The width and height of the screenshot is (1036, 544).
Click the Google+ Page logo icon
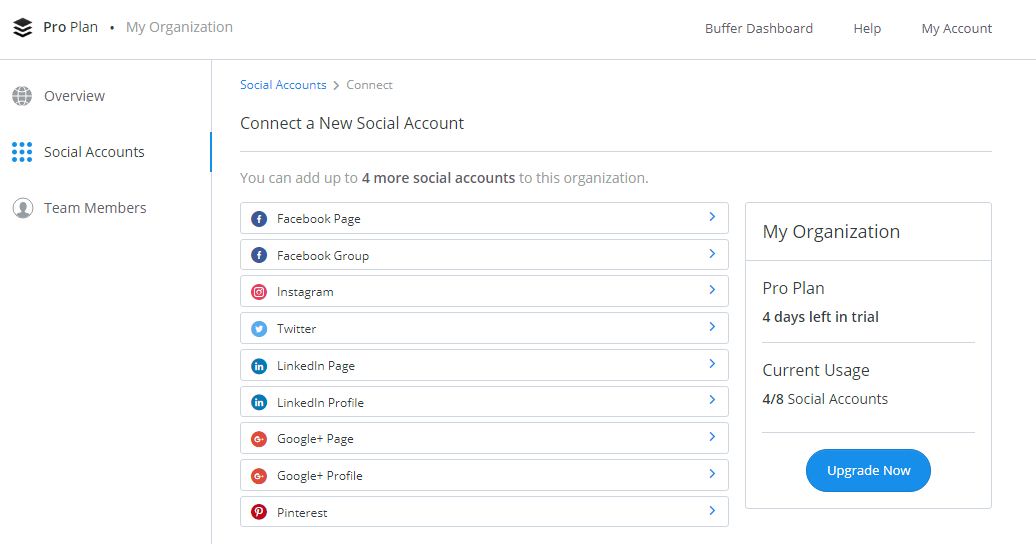pos(259,439)
